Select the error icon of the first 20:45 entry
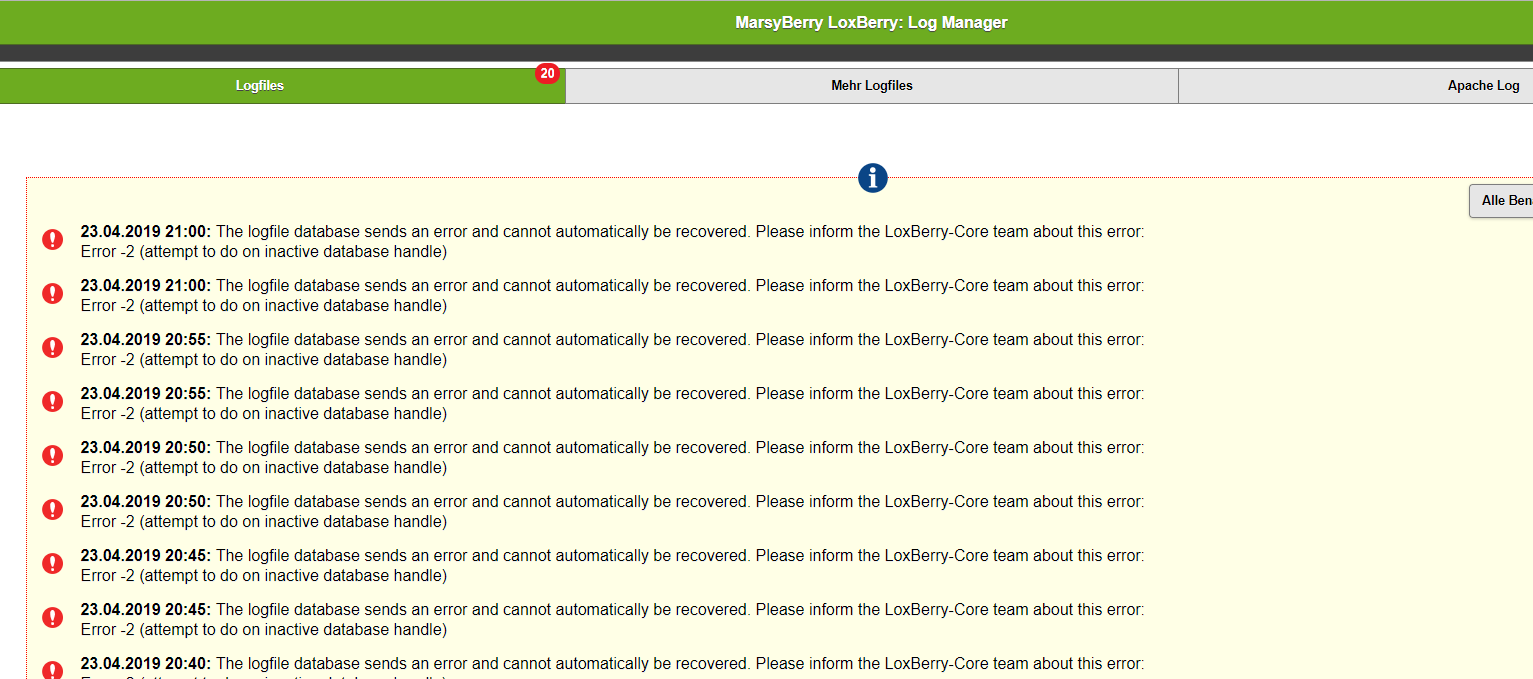The image size is (1533, 679). (53, 564)
